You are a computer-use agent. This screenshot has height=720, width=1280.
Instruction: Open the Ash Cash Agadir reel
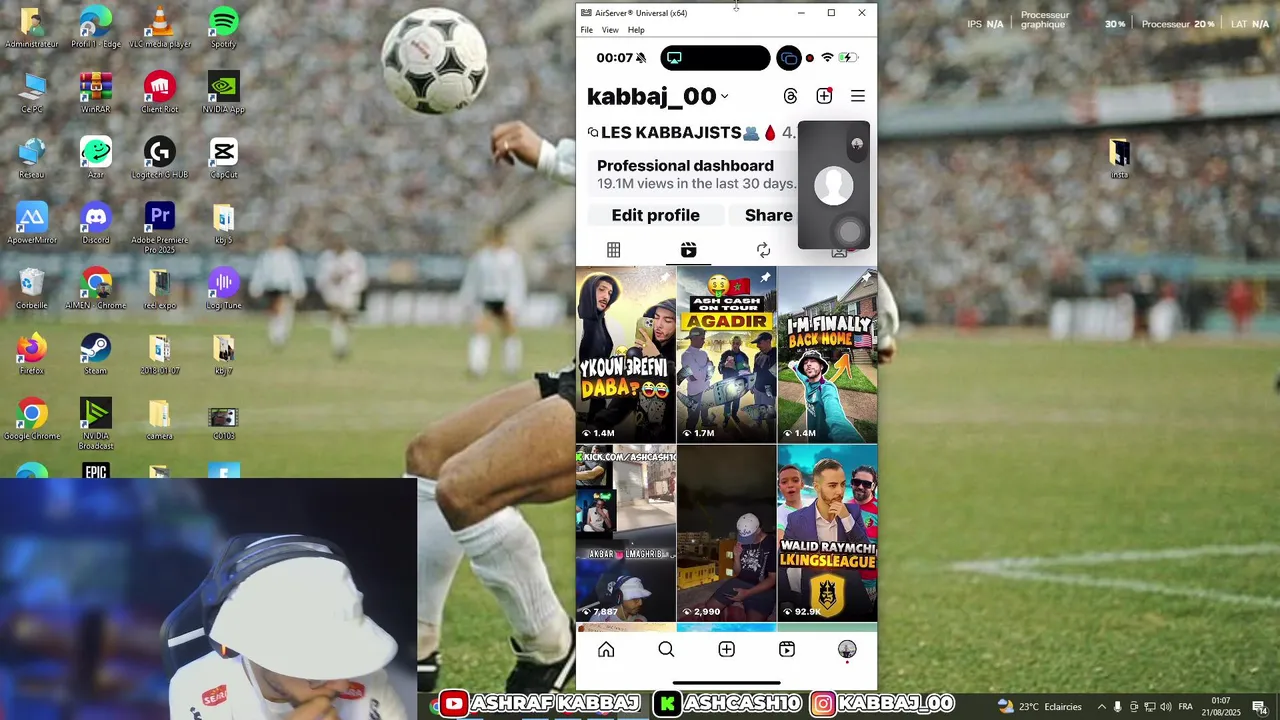point(727,354)
